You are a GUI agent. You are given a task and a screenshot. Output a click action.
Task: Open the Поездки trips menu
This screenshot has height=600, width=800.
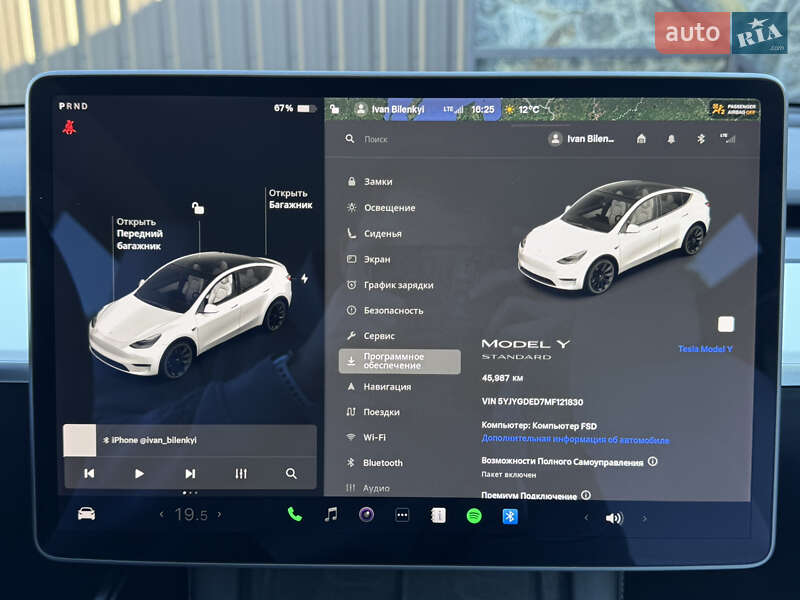click(x=373, y=412)
